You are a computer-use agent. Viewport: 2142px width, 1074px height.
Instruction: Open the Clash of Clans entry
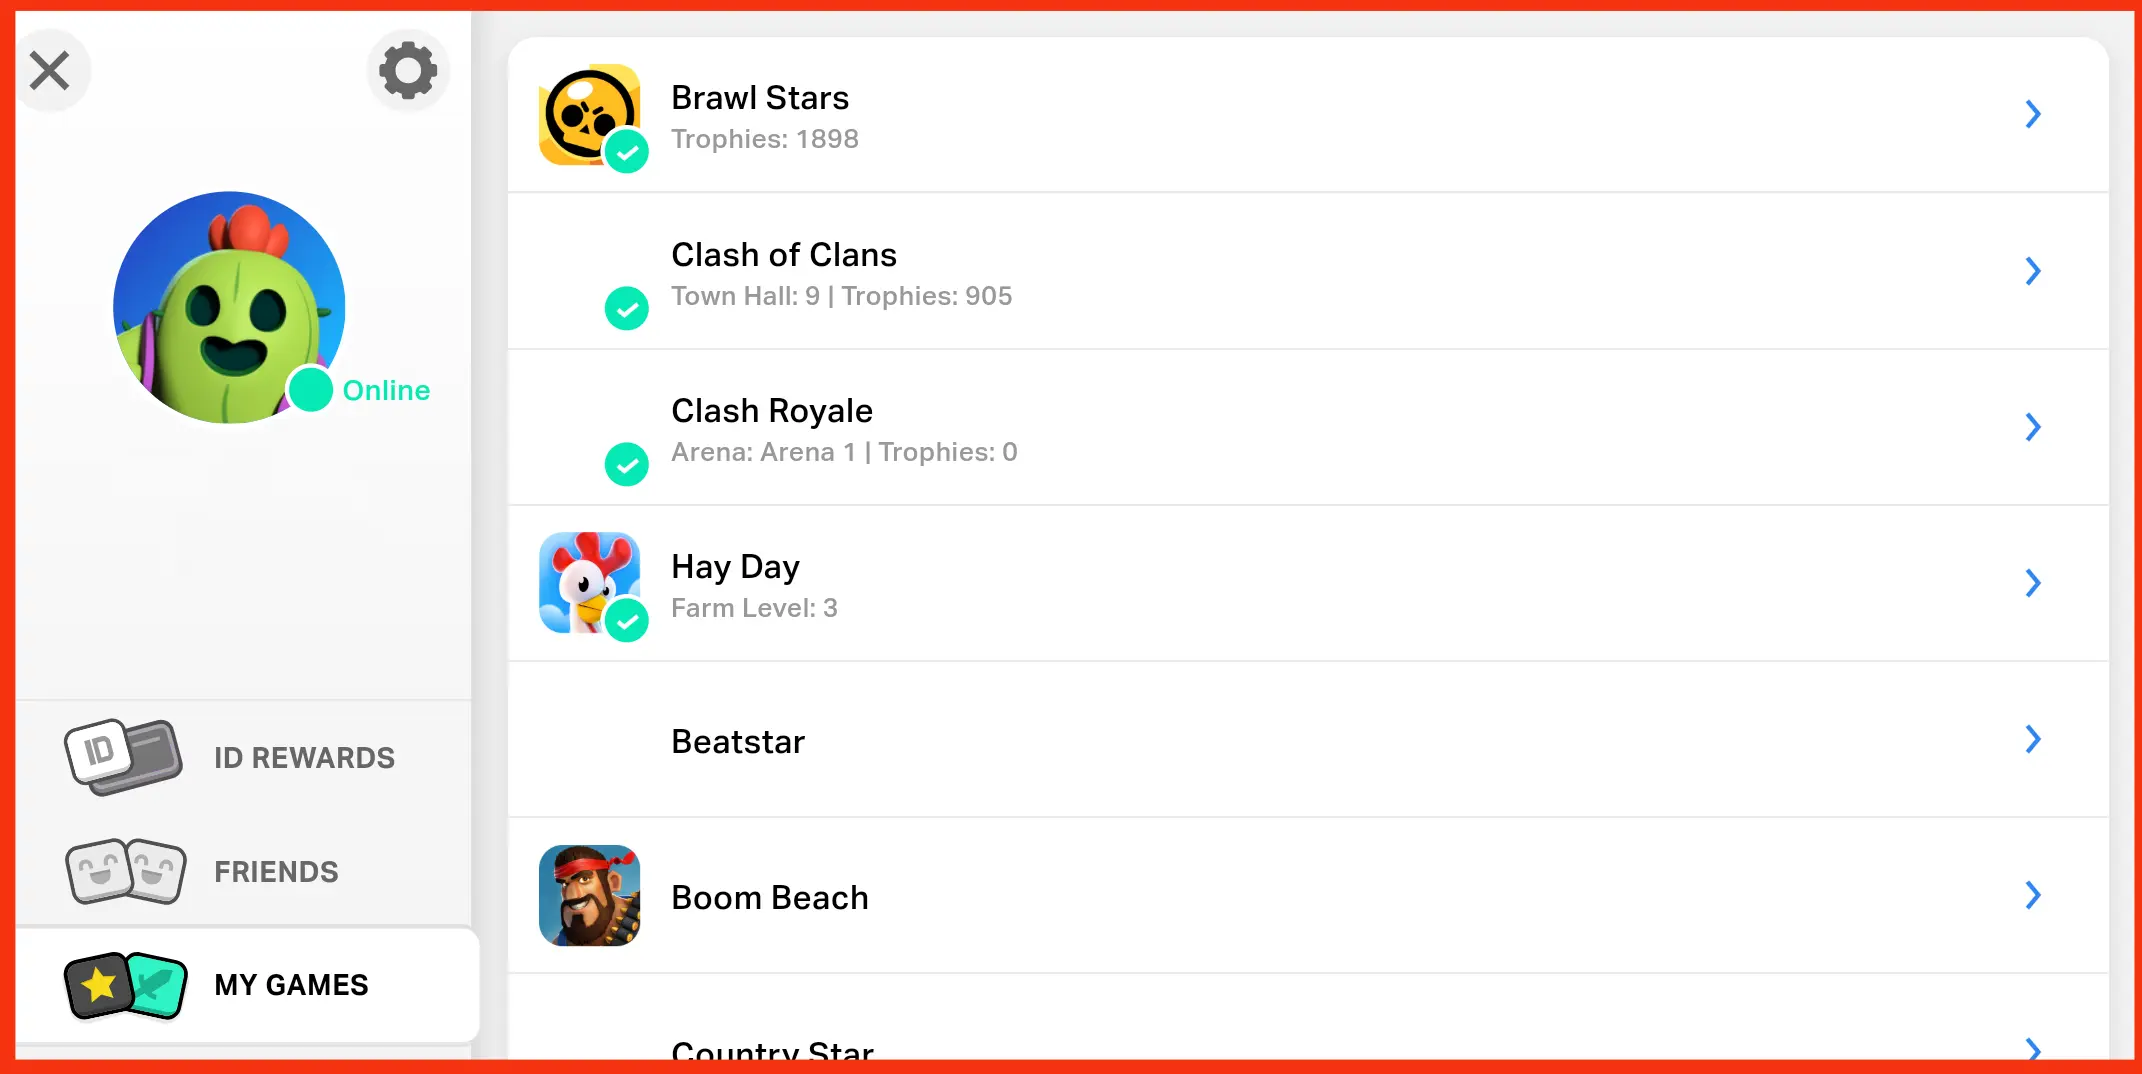1308,271
